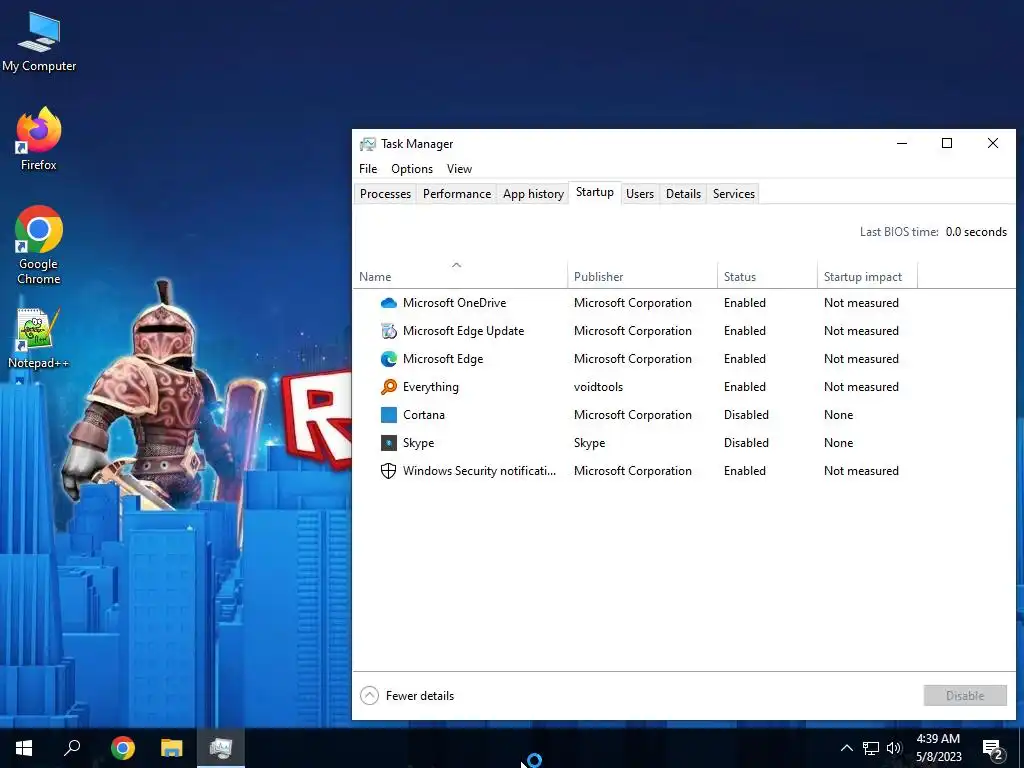Open the Action Center notifications icon
The width and height of the screenshot is (1024, 768).
(x=992, y=749)
